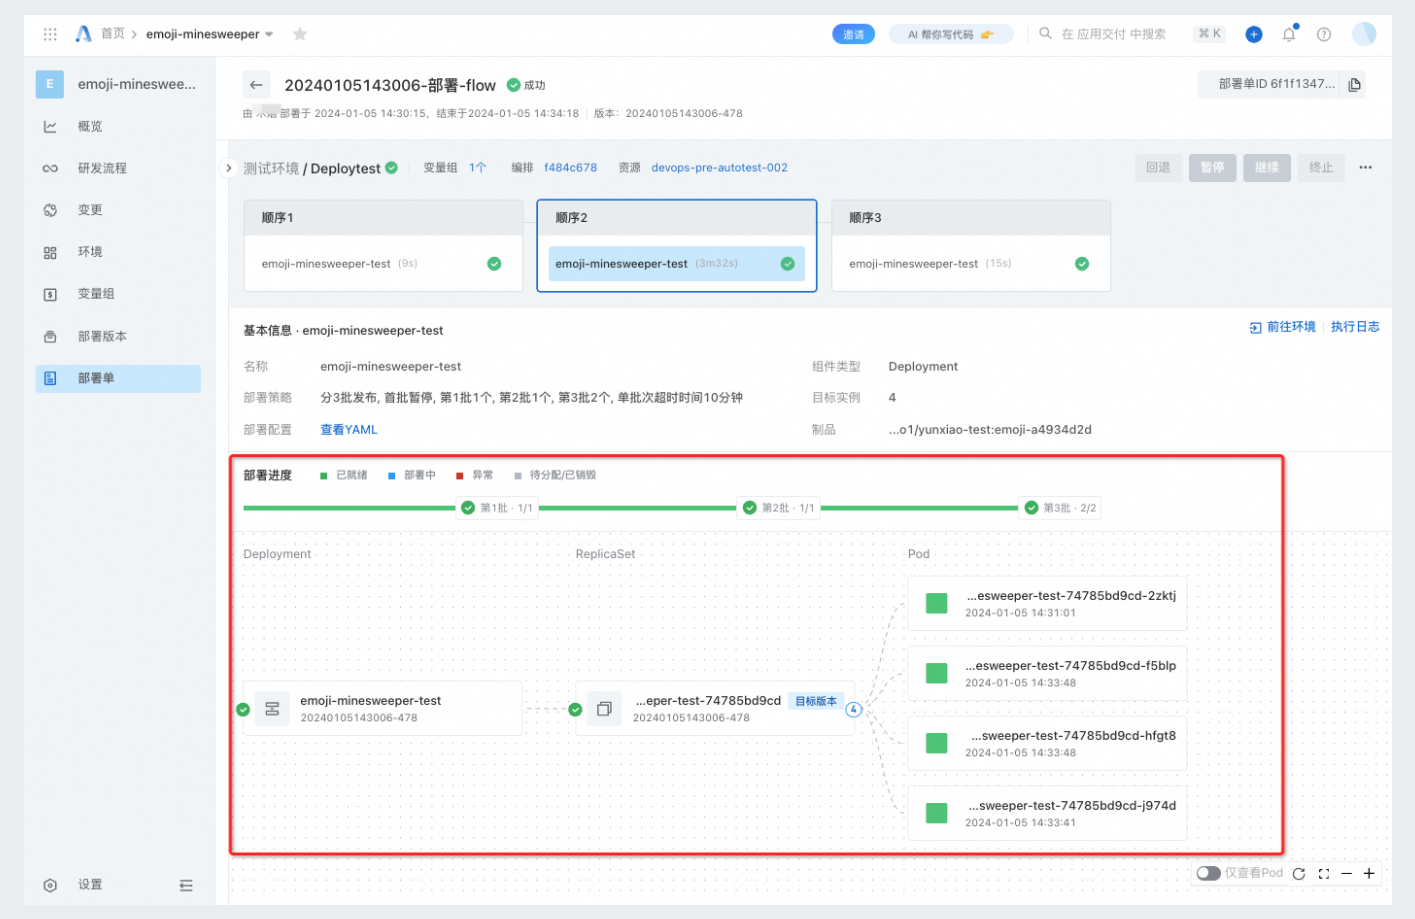1415x919 pixels.
Task: Open the app grid launcher icon
Action: [x=50, y=34]
